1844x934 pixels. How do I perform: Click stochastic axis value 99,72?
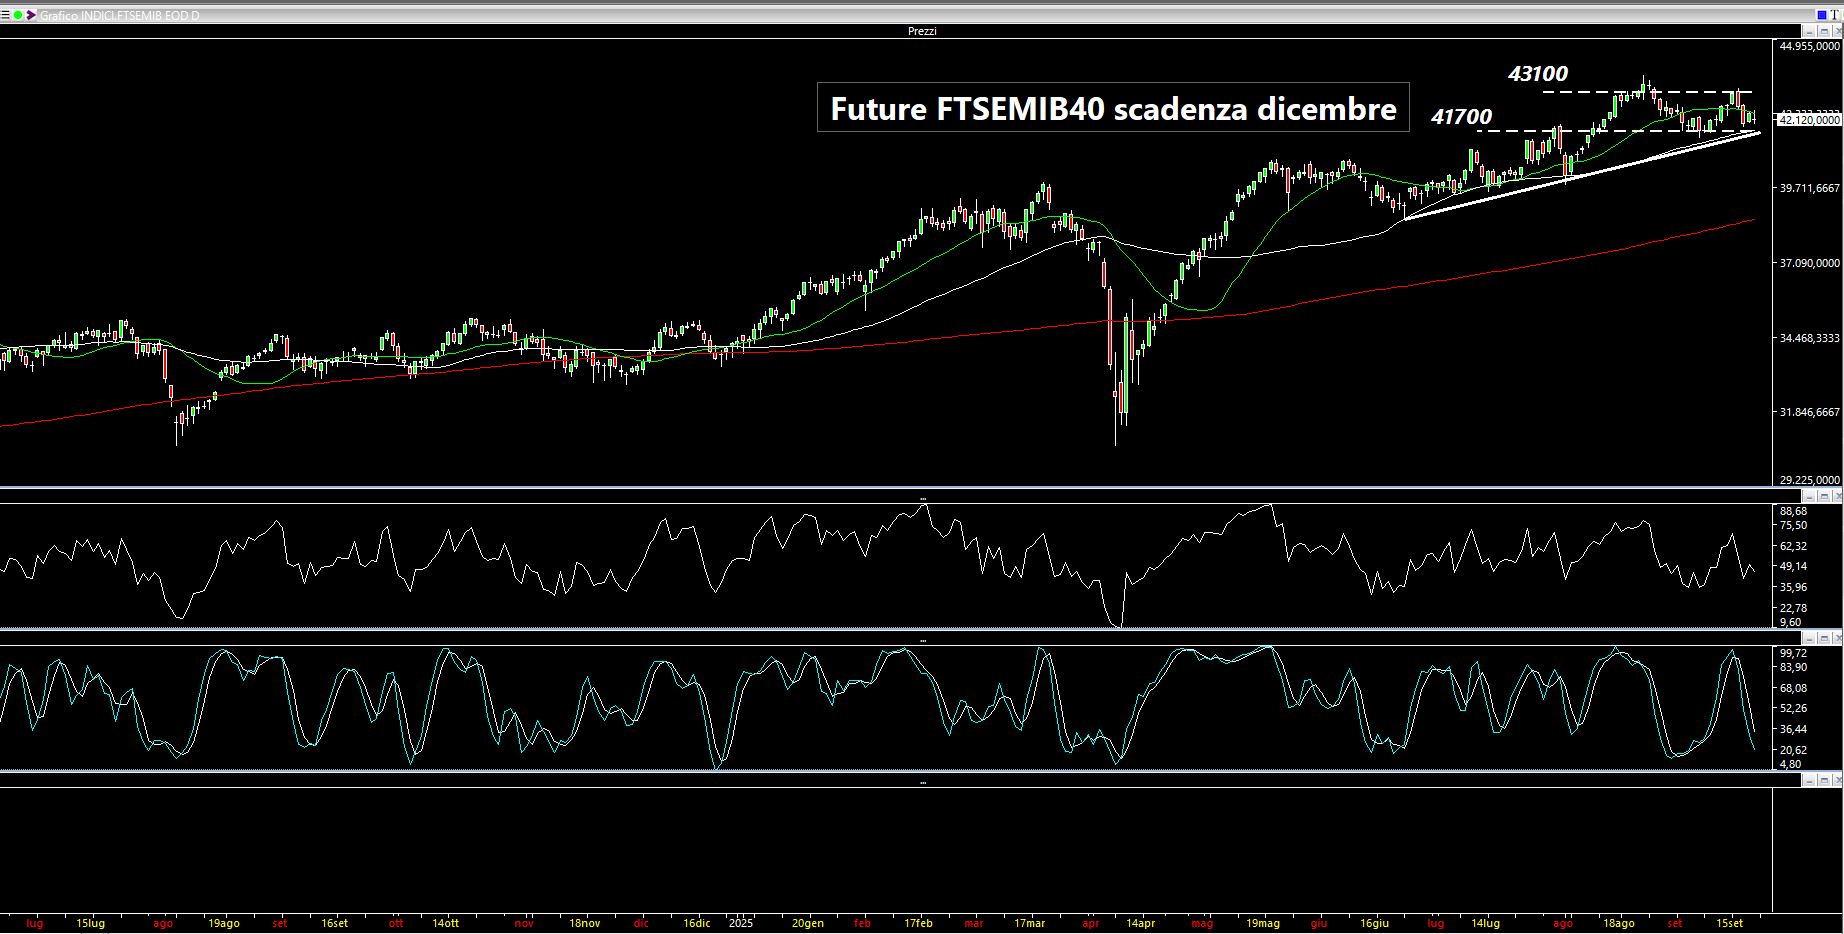(x=1793, y=653)
